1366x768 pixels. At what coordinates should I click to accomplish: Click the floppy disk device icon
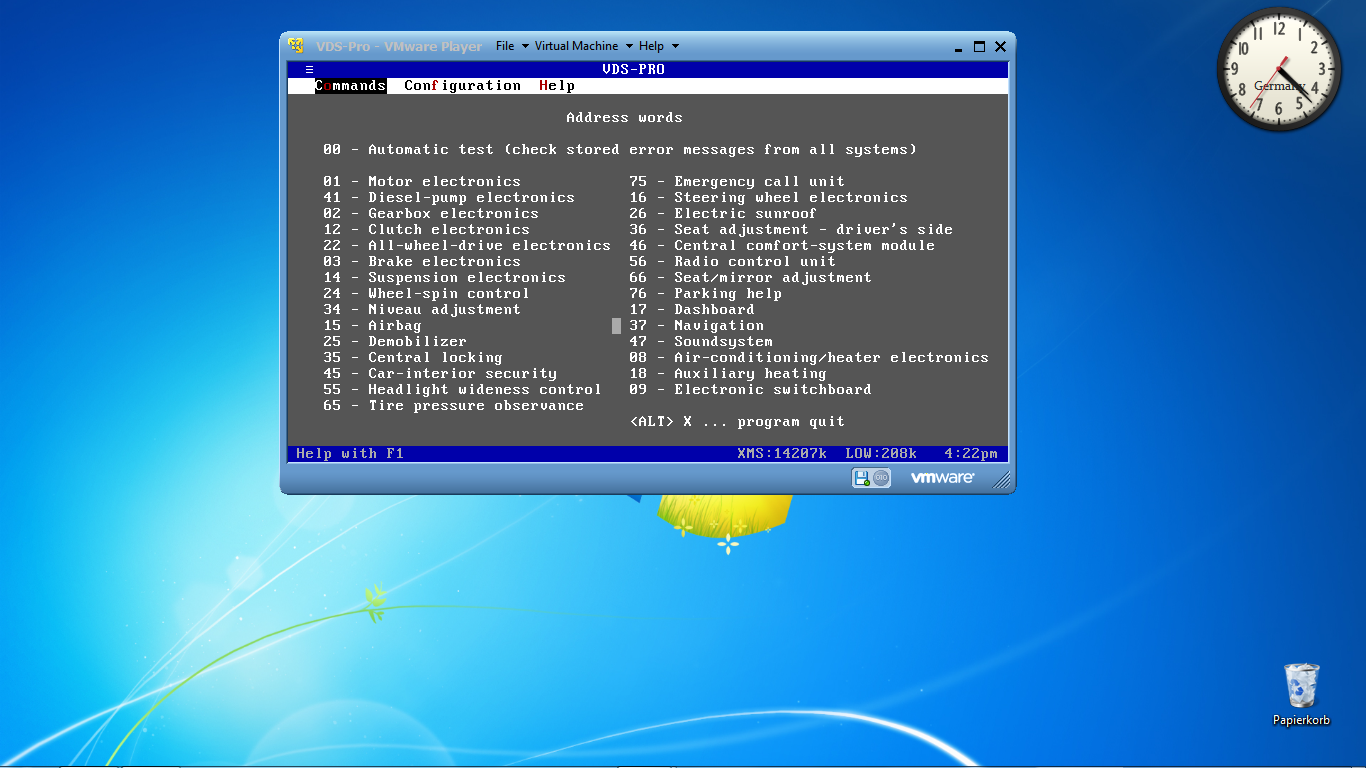pyautogui.click(x=862, y=478)
